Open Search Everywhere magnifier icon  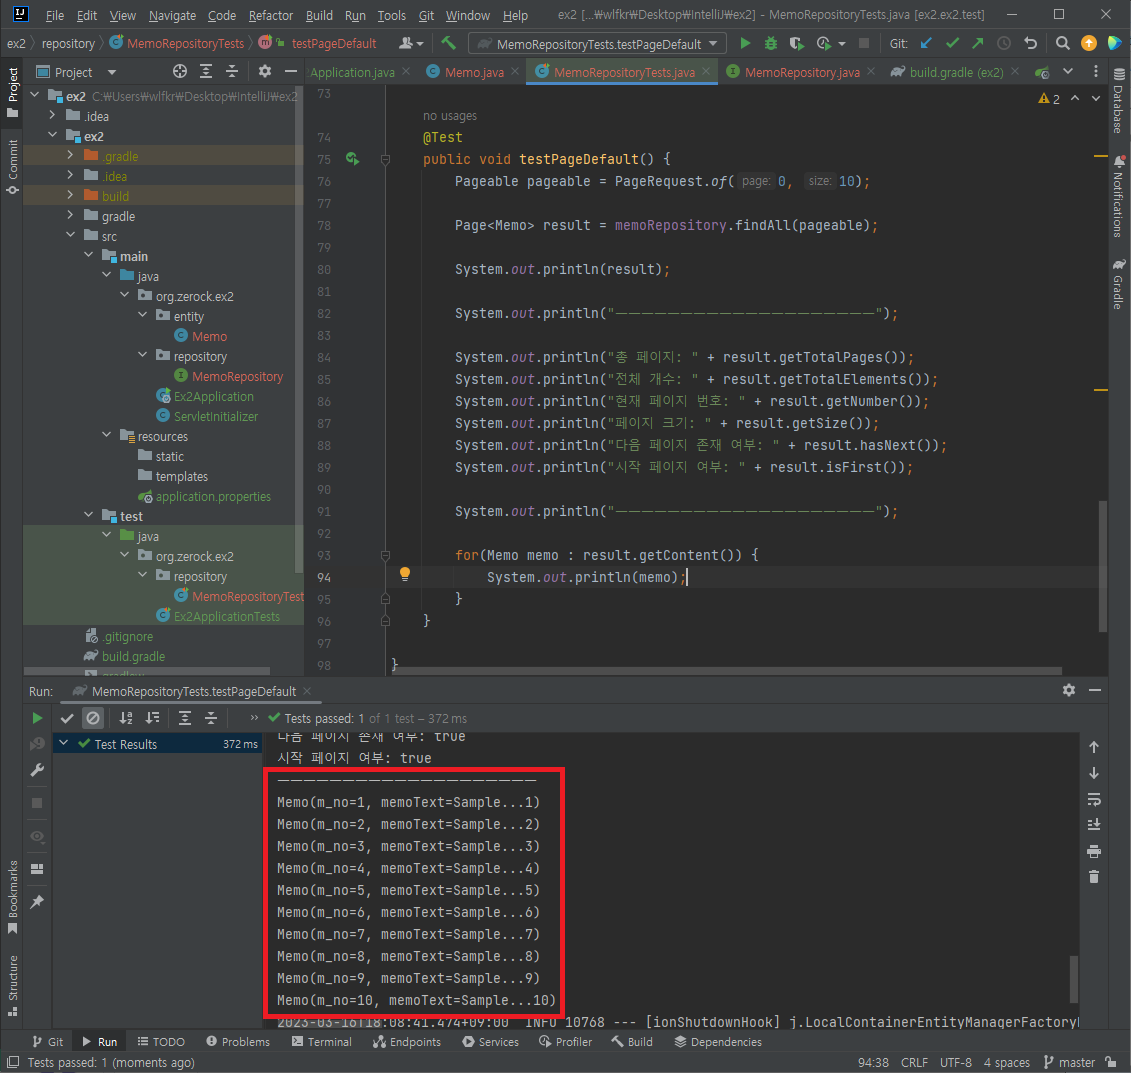pyautogui.click(x=1062, y=43)
